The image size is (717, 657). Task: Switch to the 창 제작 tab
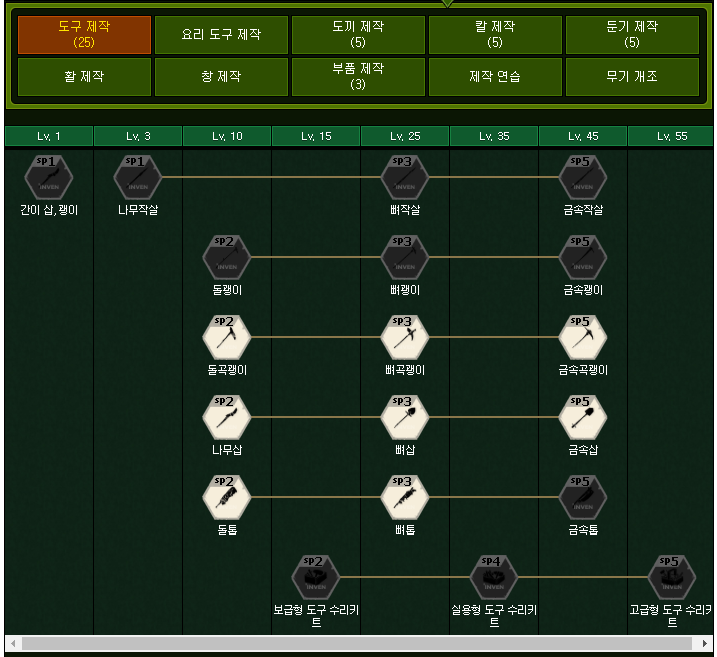point(221,77)
